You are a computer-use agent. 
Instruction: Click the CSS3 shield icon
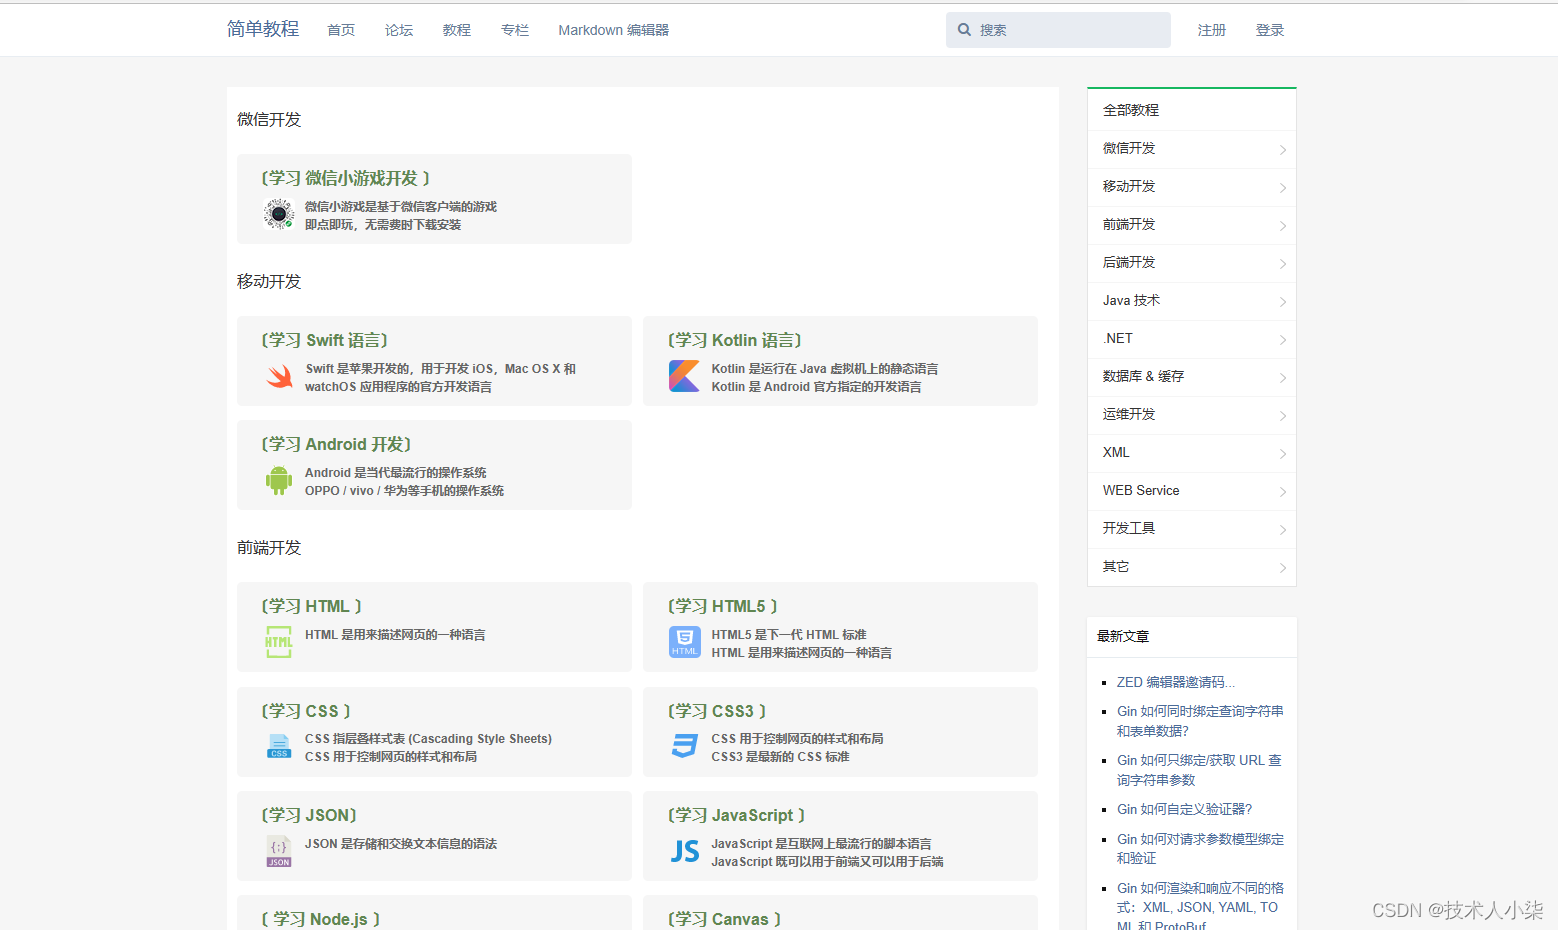pos(685,746)
